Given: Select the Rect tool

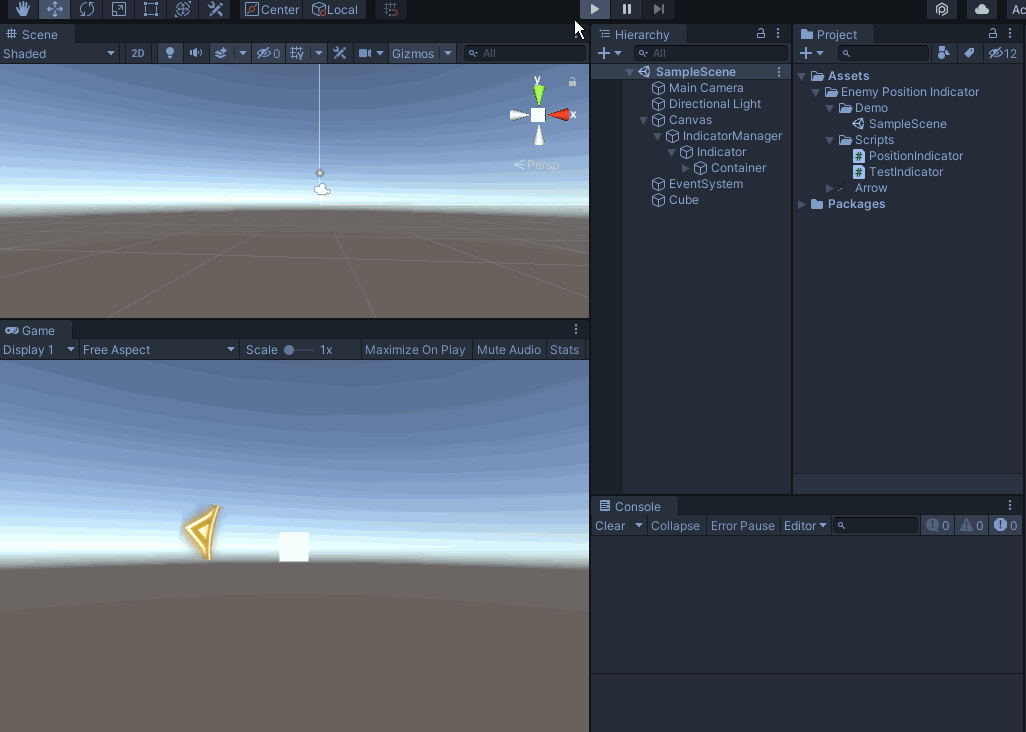Looking at the screenshot, I should [150, 9].
